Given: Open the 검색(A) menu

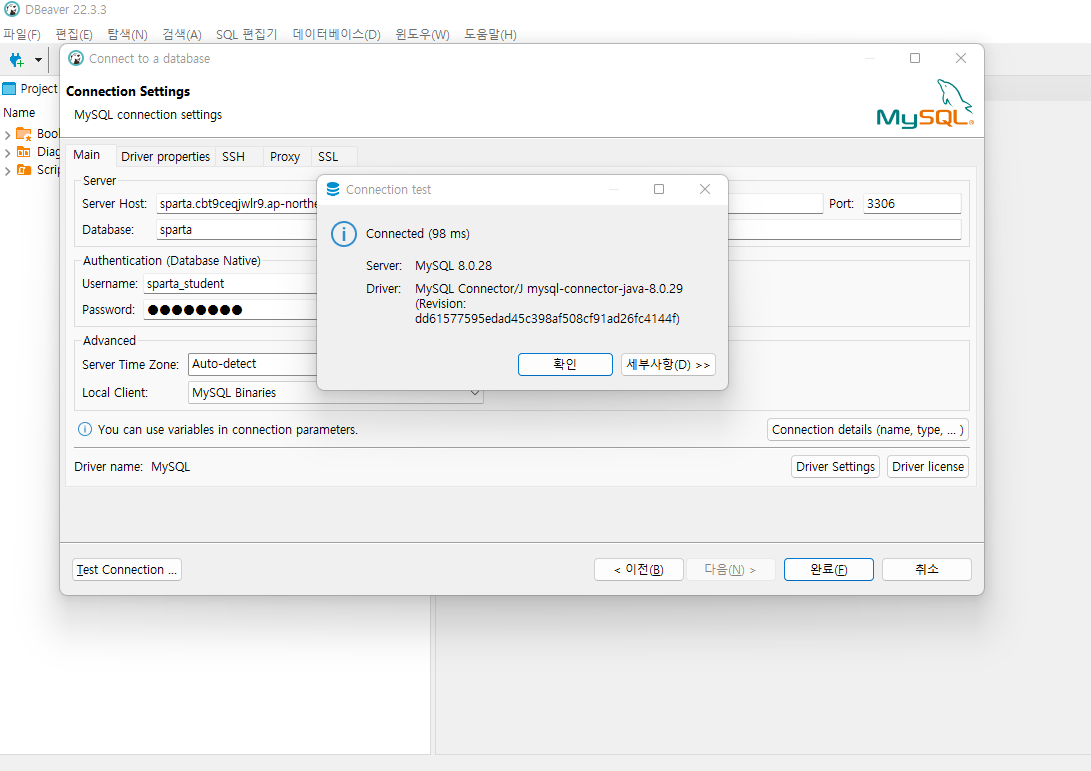Looking at the screenshot, I should tap(182, 35).
